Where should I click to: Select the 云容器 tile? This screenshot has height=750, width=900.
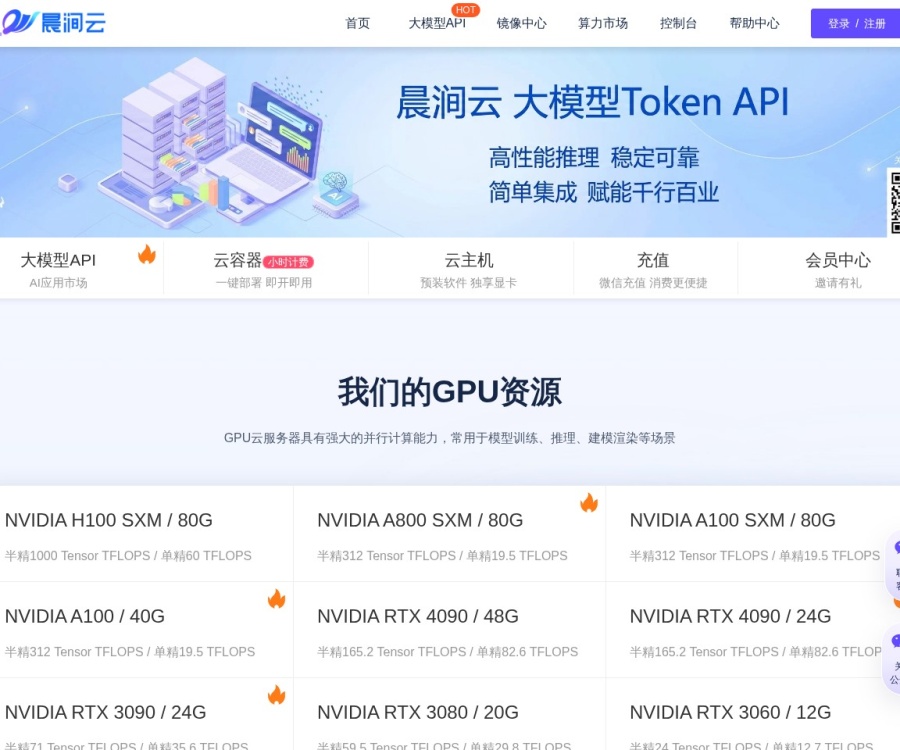(x=265, y=269)
